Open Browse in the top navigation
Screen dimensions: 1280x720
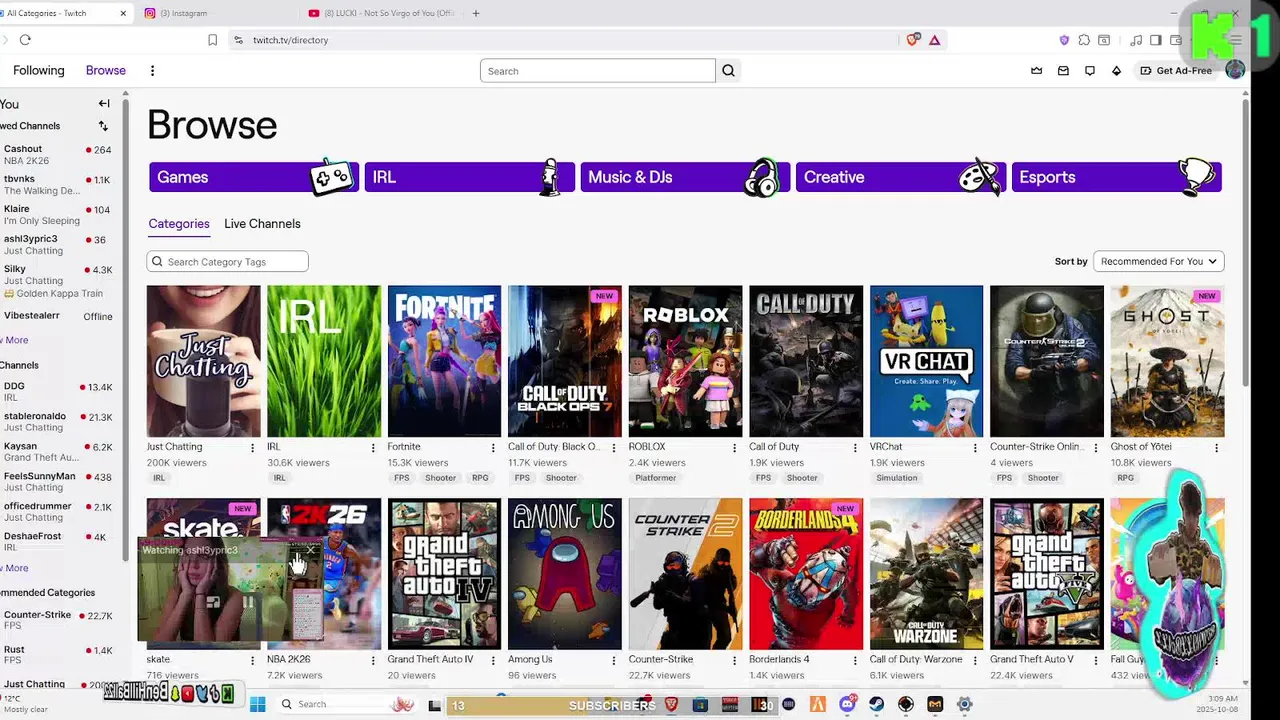(106, 71)
